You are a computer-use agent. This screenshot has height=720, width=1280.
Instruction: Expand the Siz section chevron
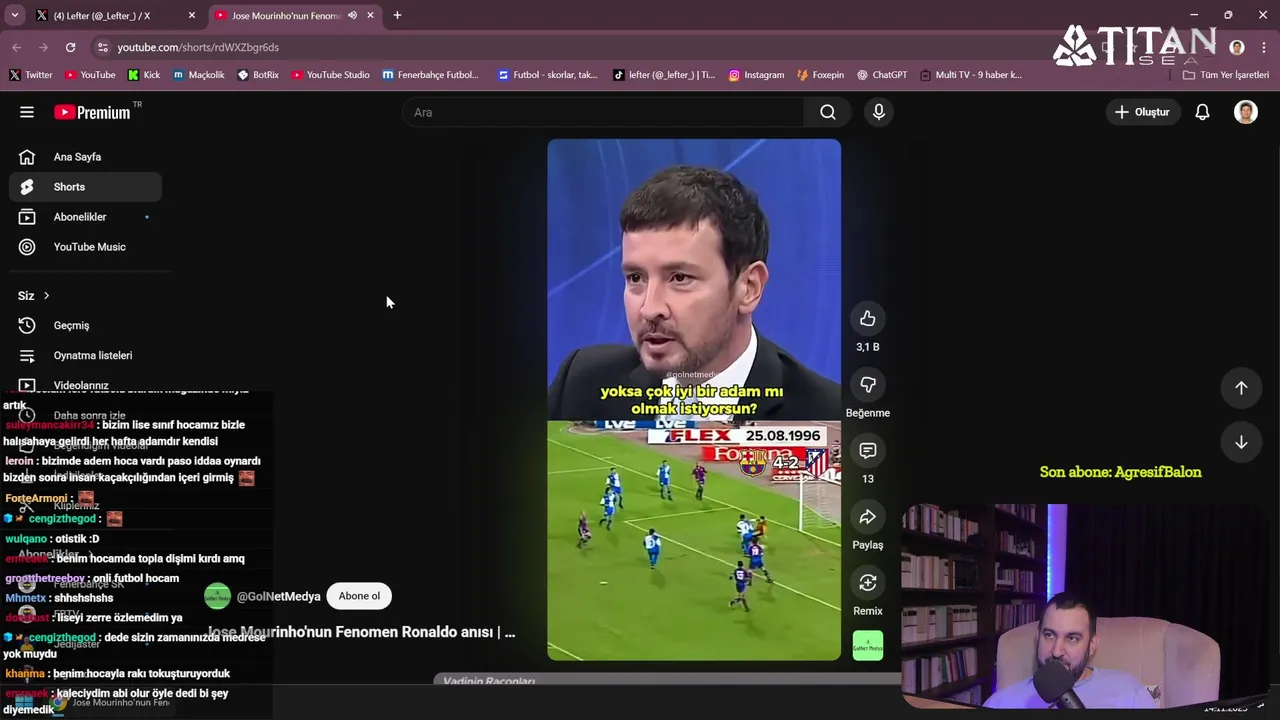[x=46, y=296]
